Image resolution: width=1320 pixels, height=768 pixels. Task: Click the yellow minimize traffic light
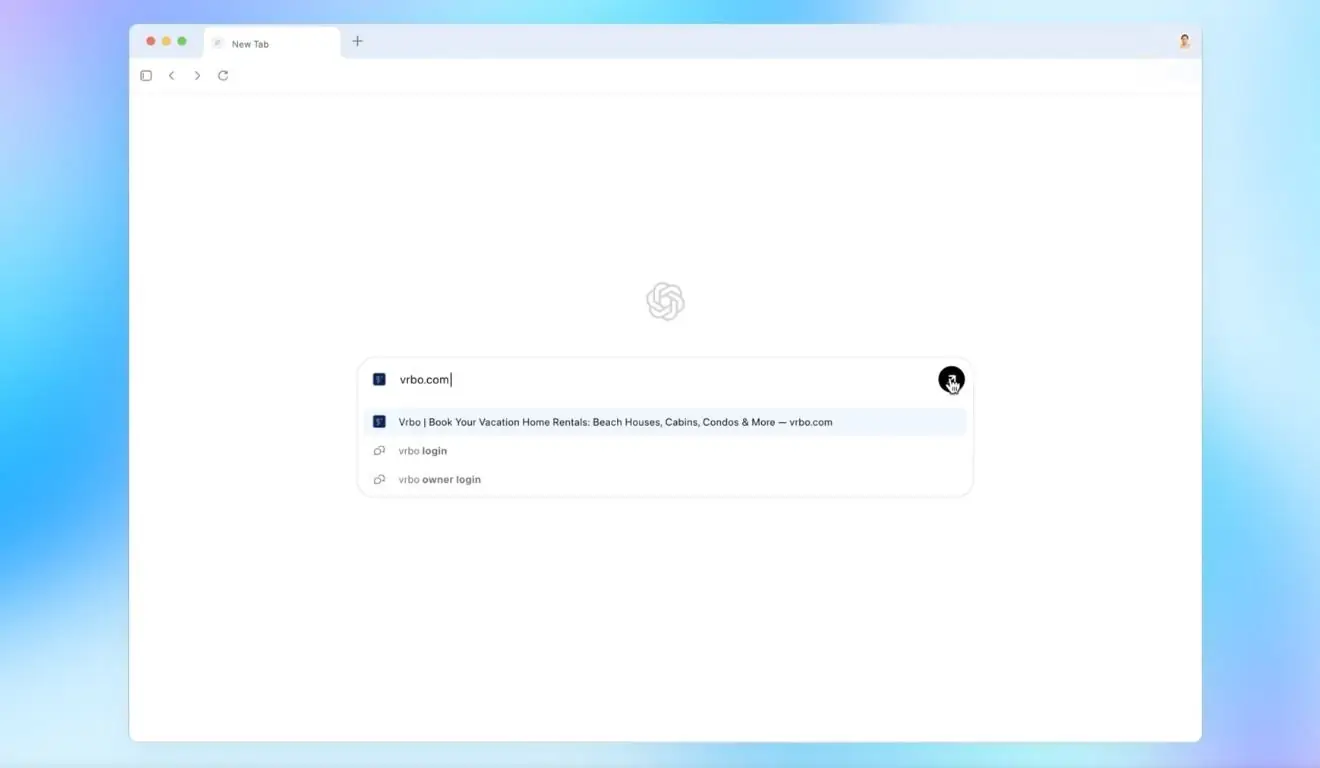pyautogui.click(x=166, y=41)
